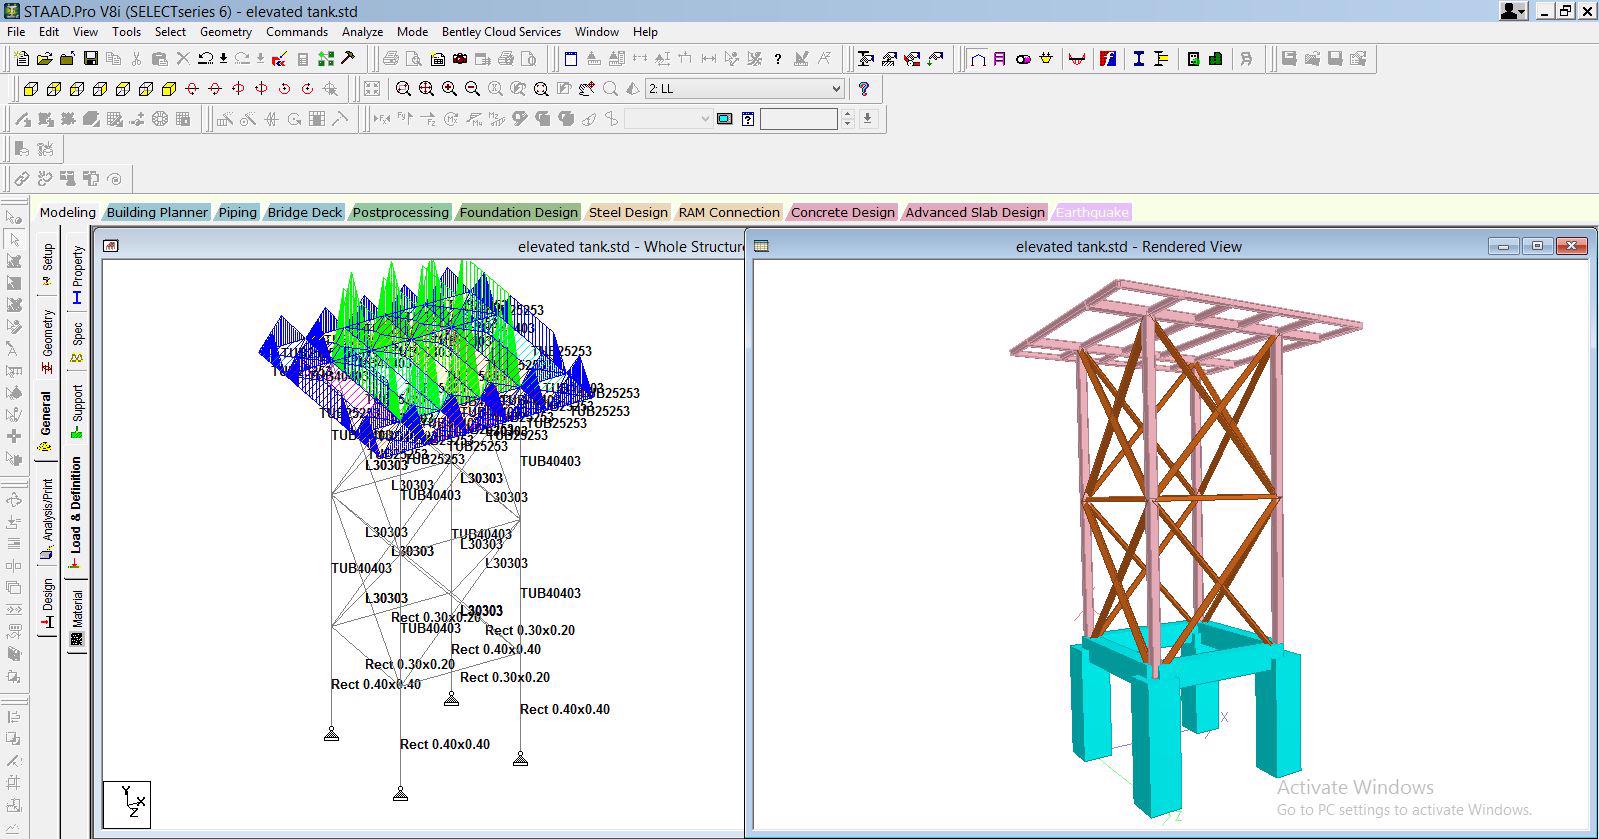
Task: Click the Zoom Out minus magnifier
Action: (472, 89)
